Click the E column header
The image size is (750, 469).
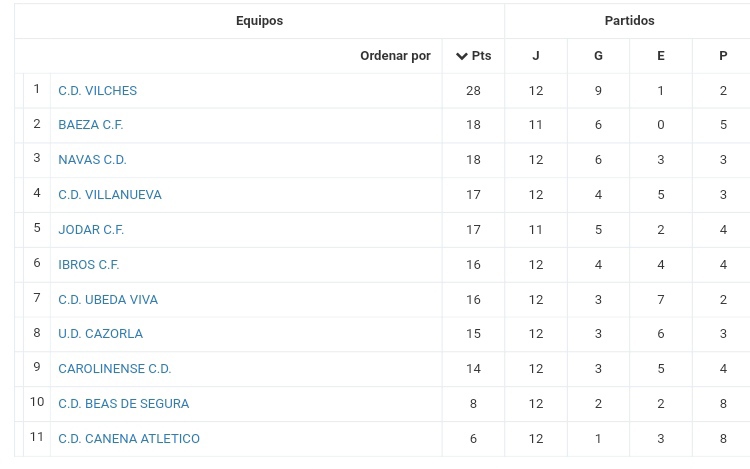click(661, 56)
